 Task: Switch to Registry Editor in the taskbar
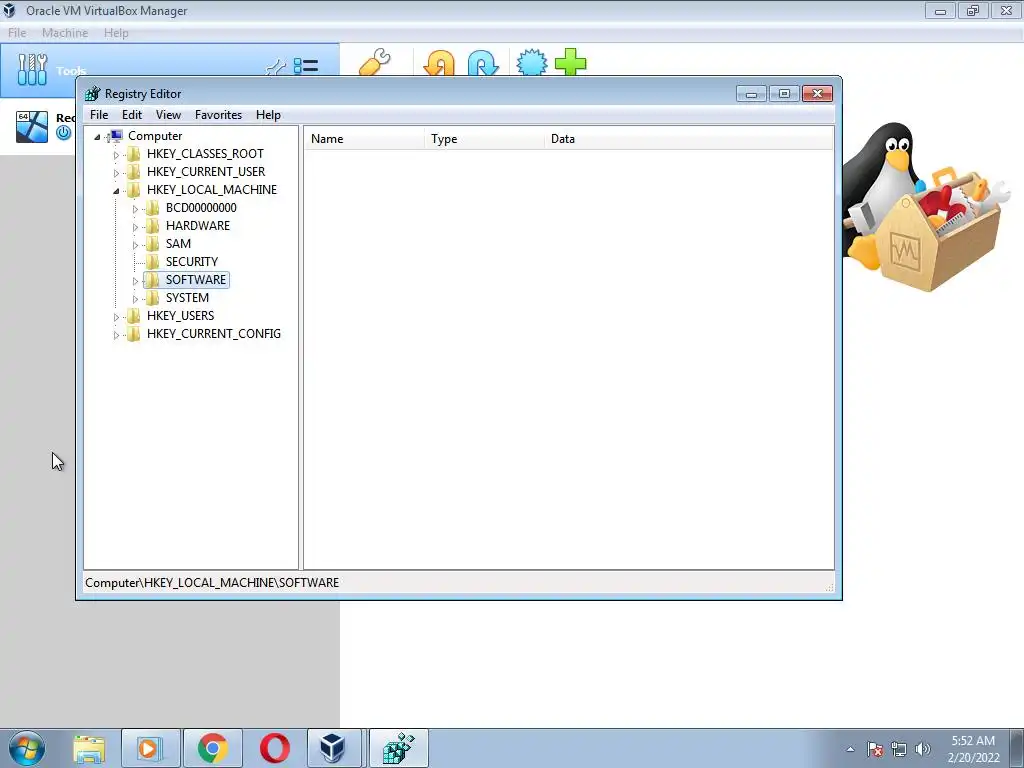399,748
